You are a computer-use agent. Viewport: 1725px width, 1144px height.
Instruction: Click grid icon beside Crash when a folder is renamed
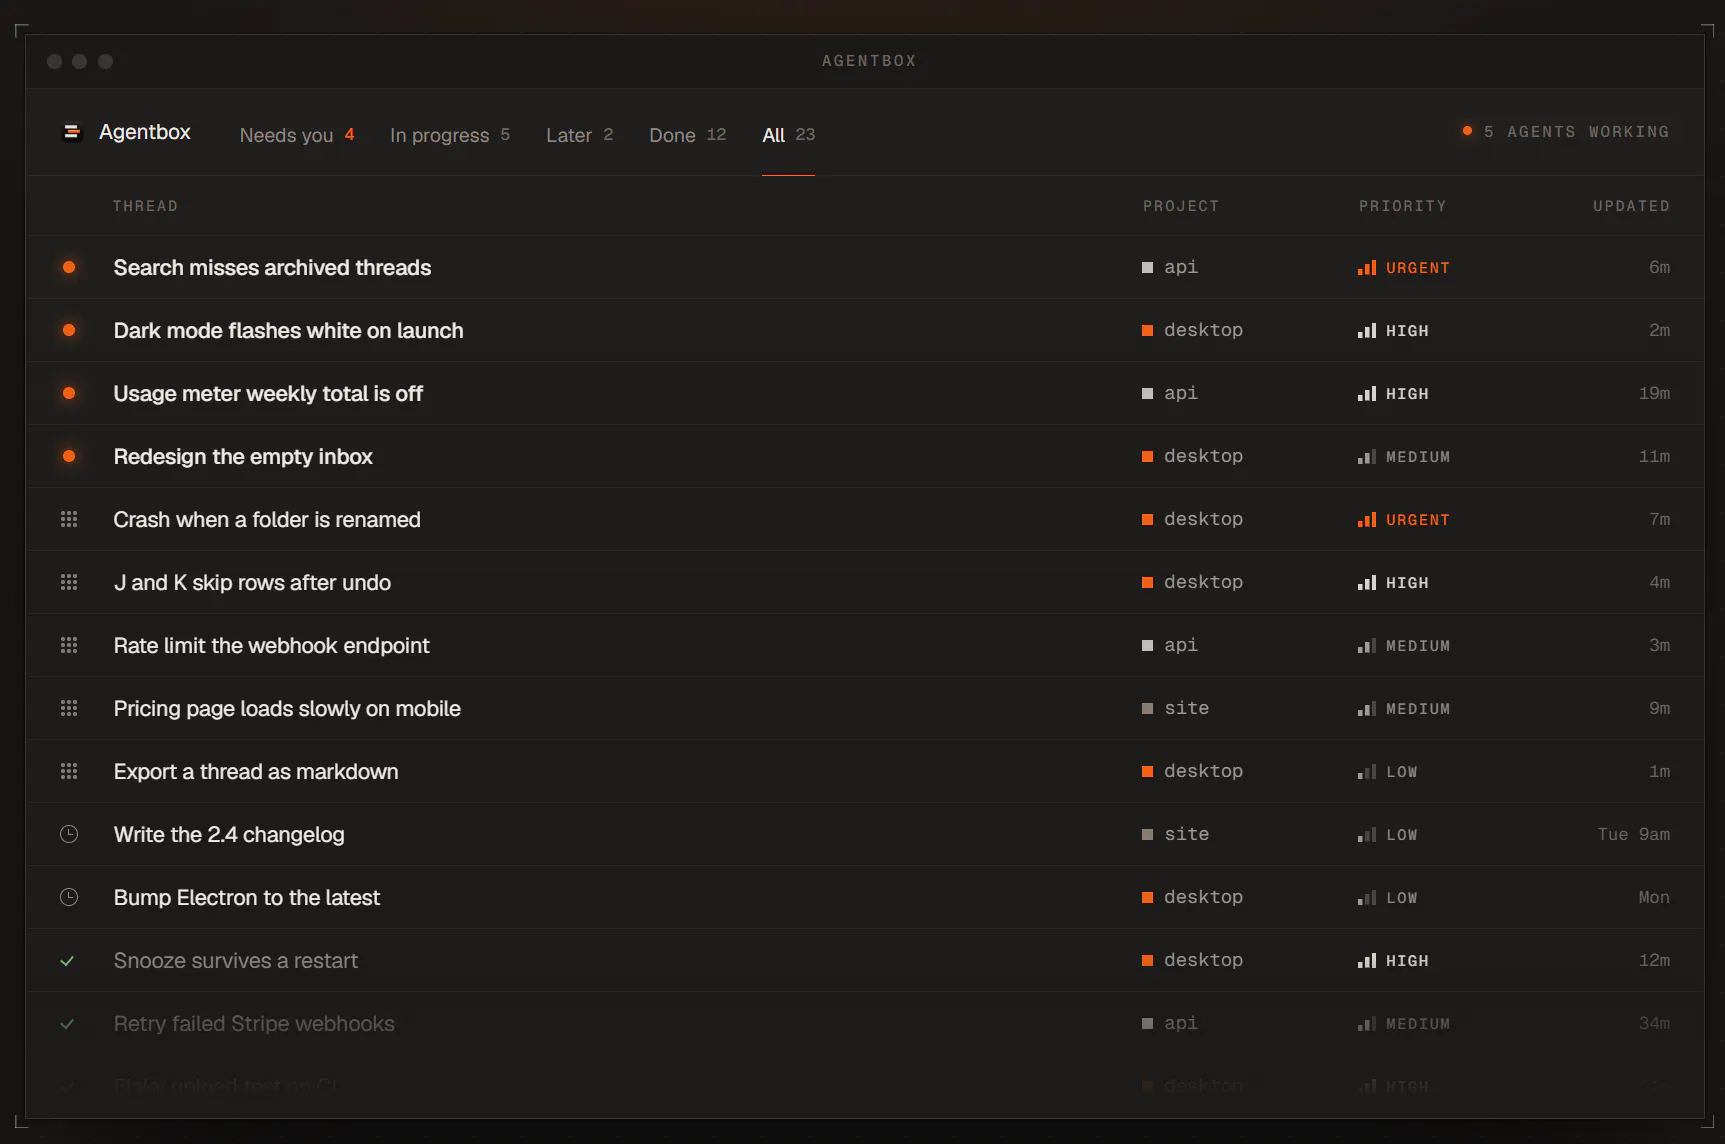click(69, 519)
